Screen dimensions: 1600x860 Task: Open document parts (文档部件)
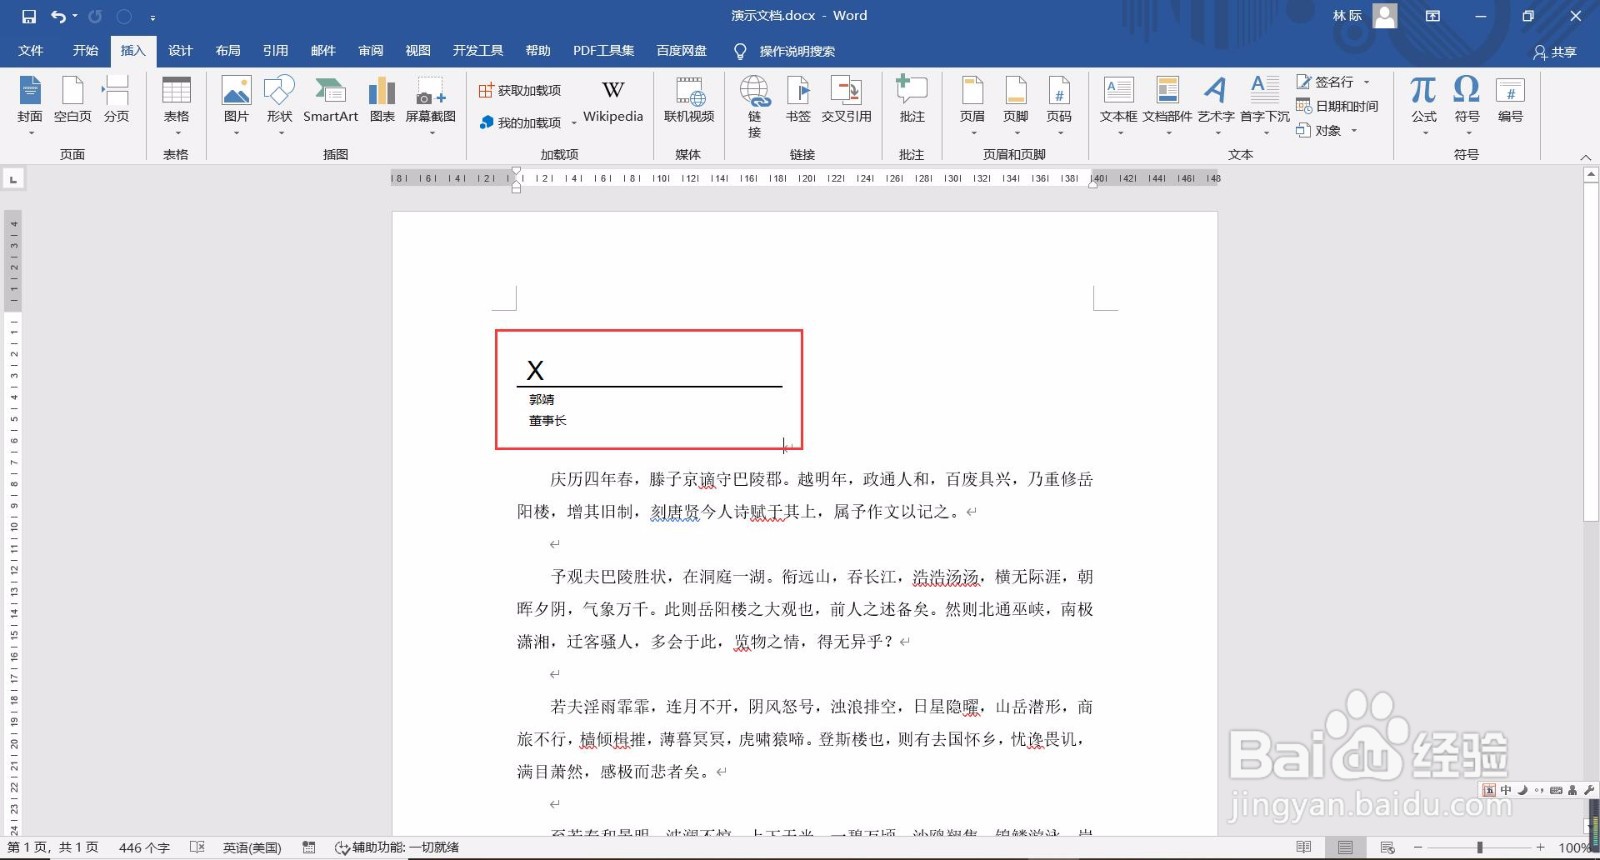click(1167, 105)
